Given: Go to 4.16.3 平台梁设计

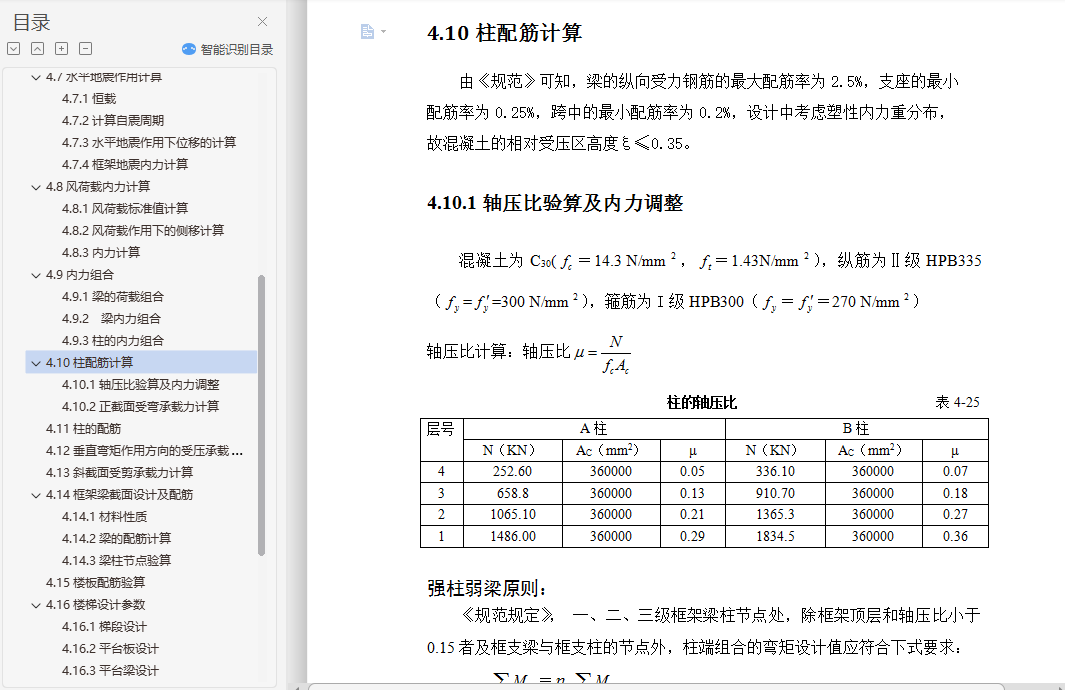Looking at the screenshot, I should (x=110, y=671).
